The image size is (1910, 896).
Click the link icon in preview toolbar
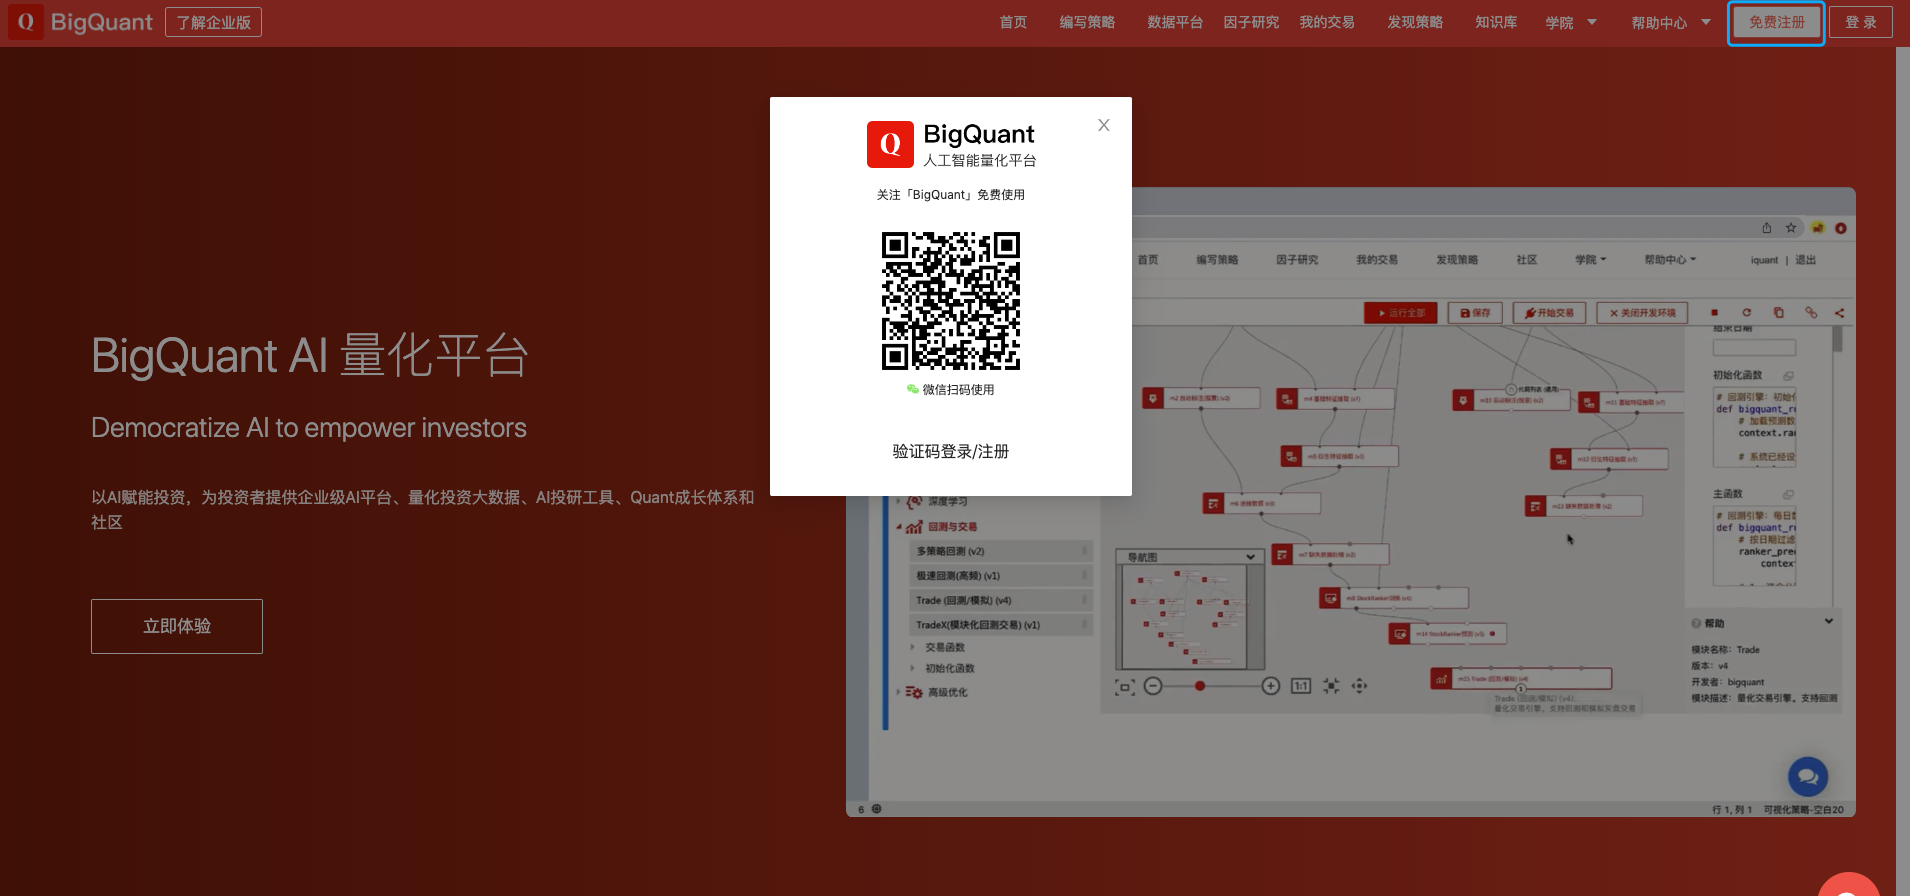1810,313
